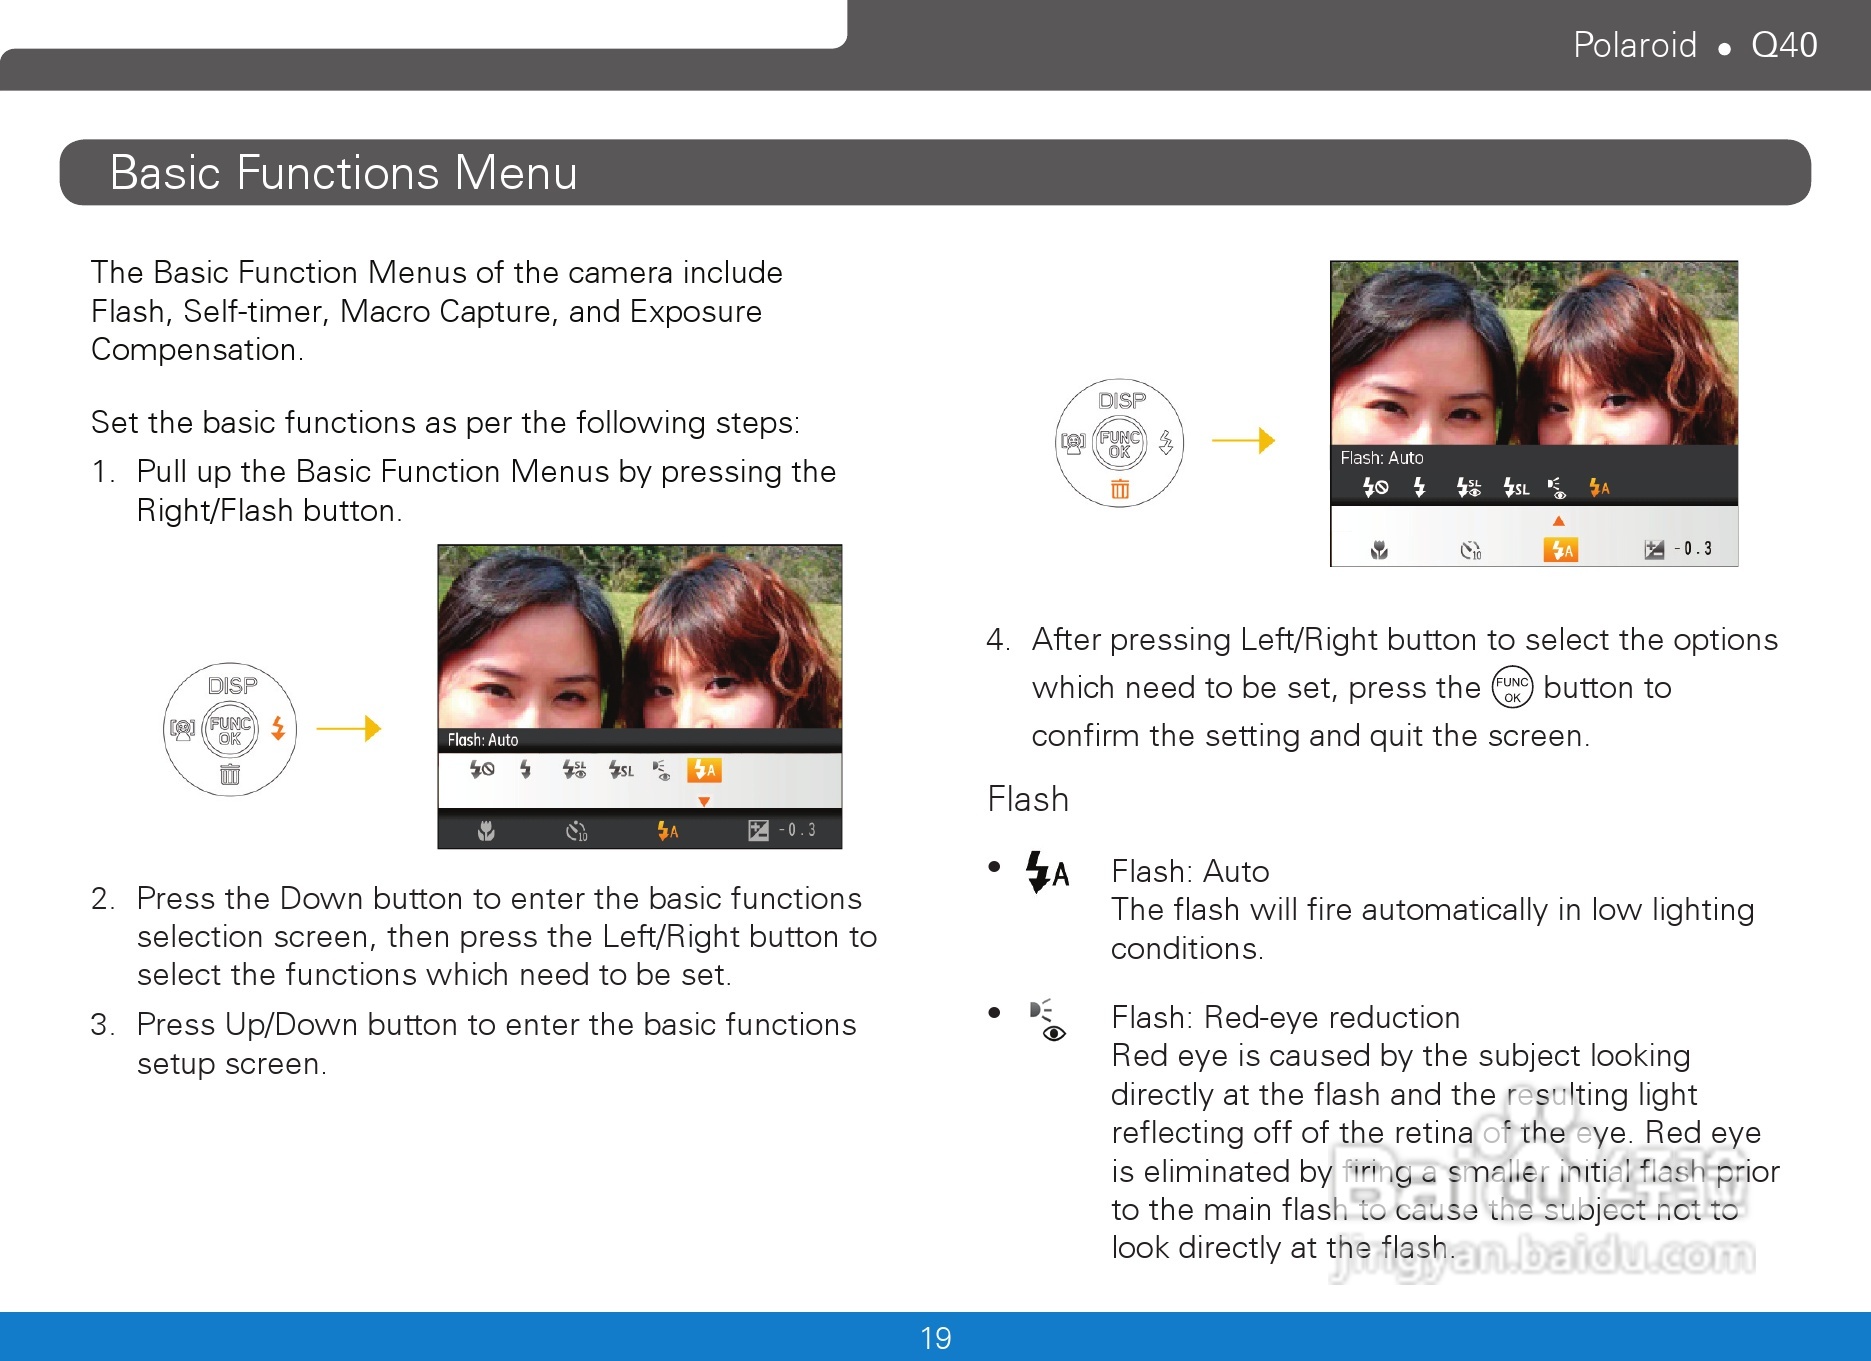Click red-eye reduction icon in step 1 camera screen
The width and height of the screenshot is (1871, 1361).
pyautogui.click(x=661, y=770)
